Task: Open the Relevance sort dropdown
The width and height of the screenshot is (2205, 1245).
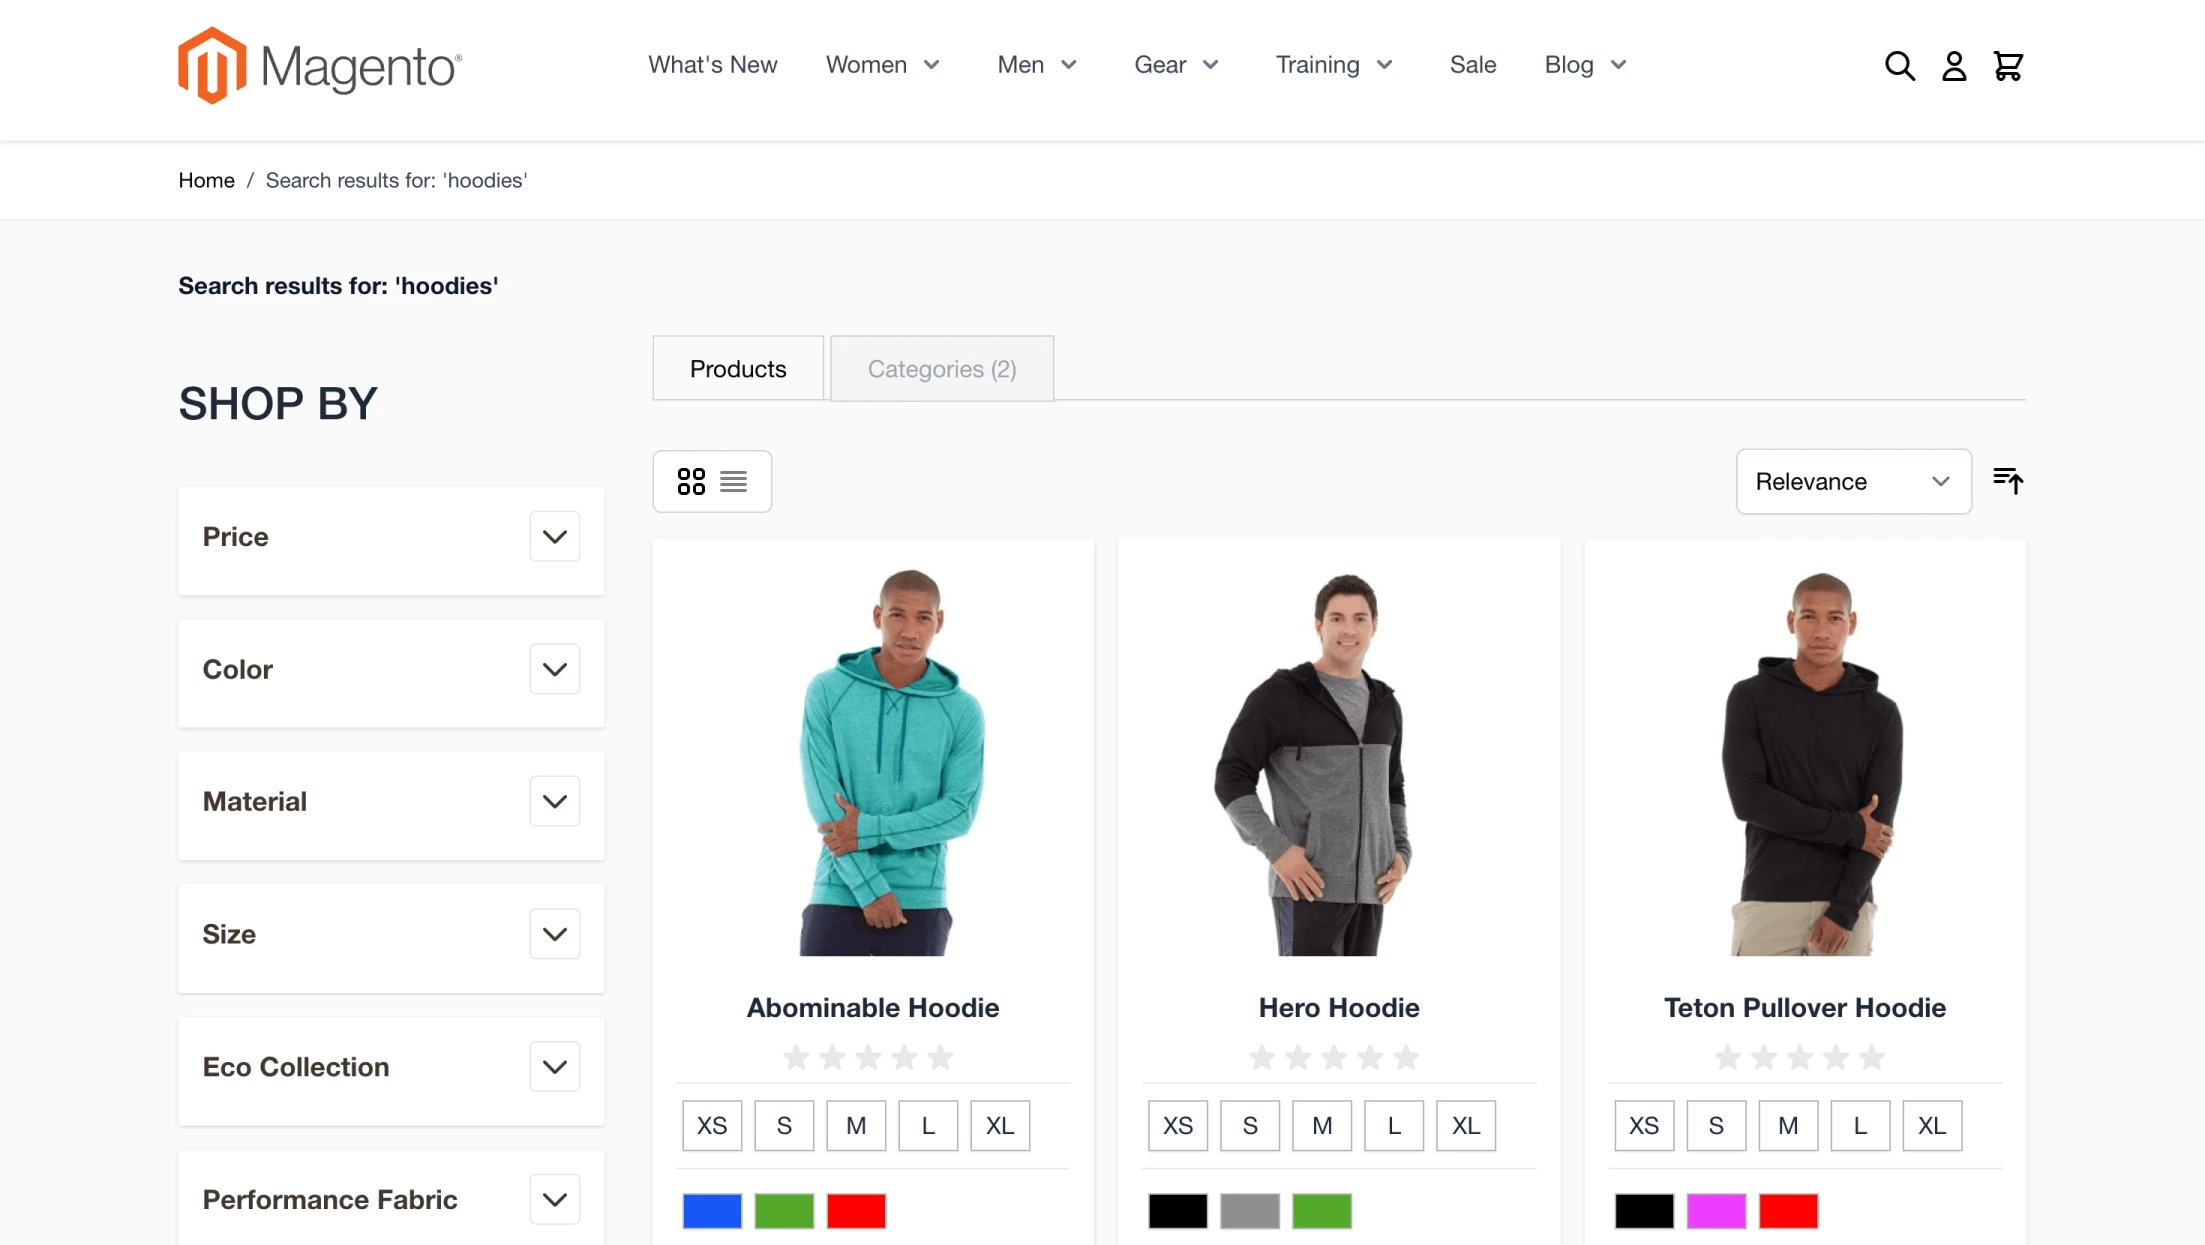Action: pyautogui.click(x=1854, y=481)
